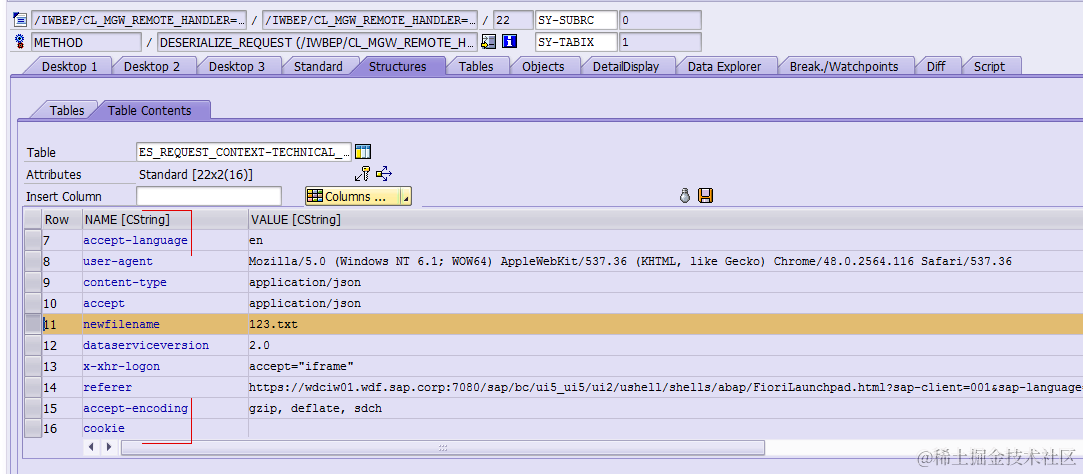Image resolution: width=1083 pixels, height=474 pixels.
Task: Click the content-type name cell
Action: (x=165, y=283)
